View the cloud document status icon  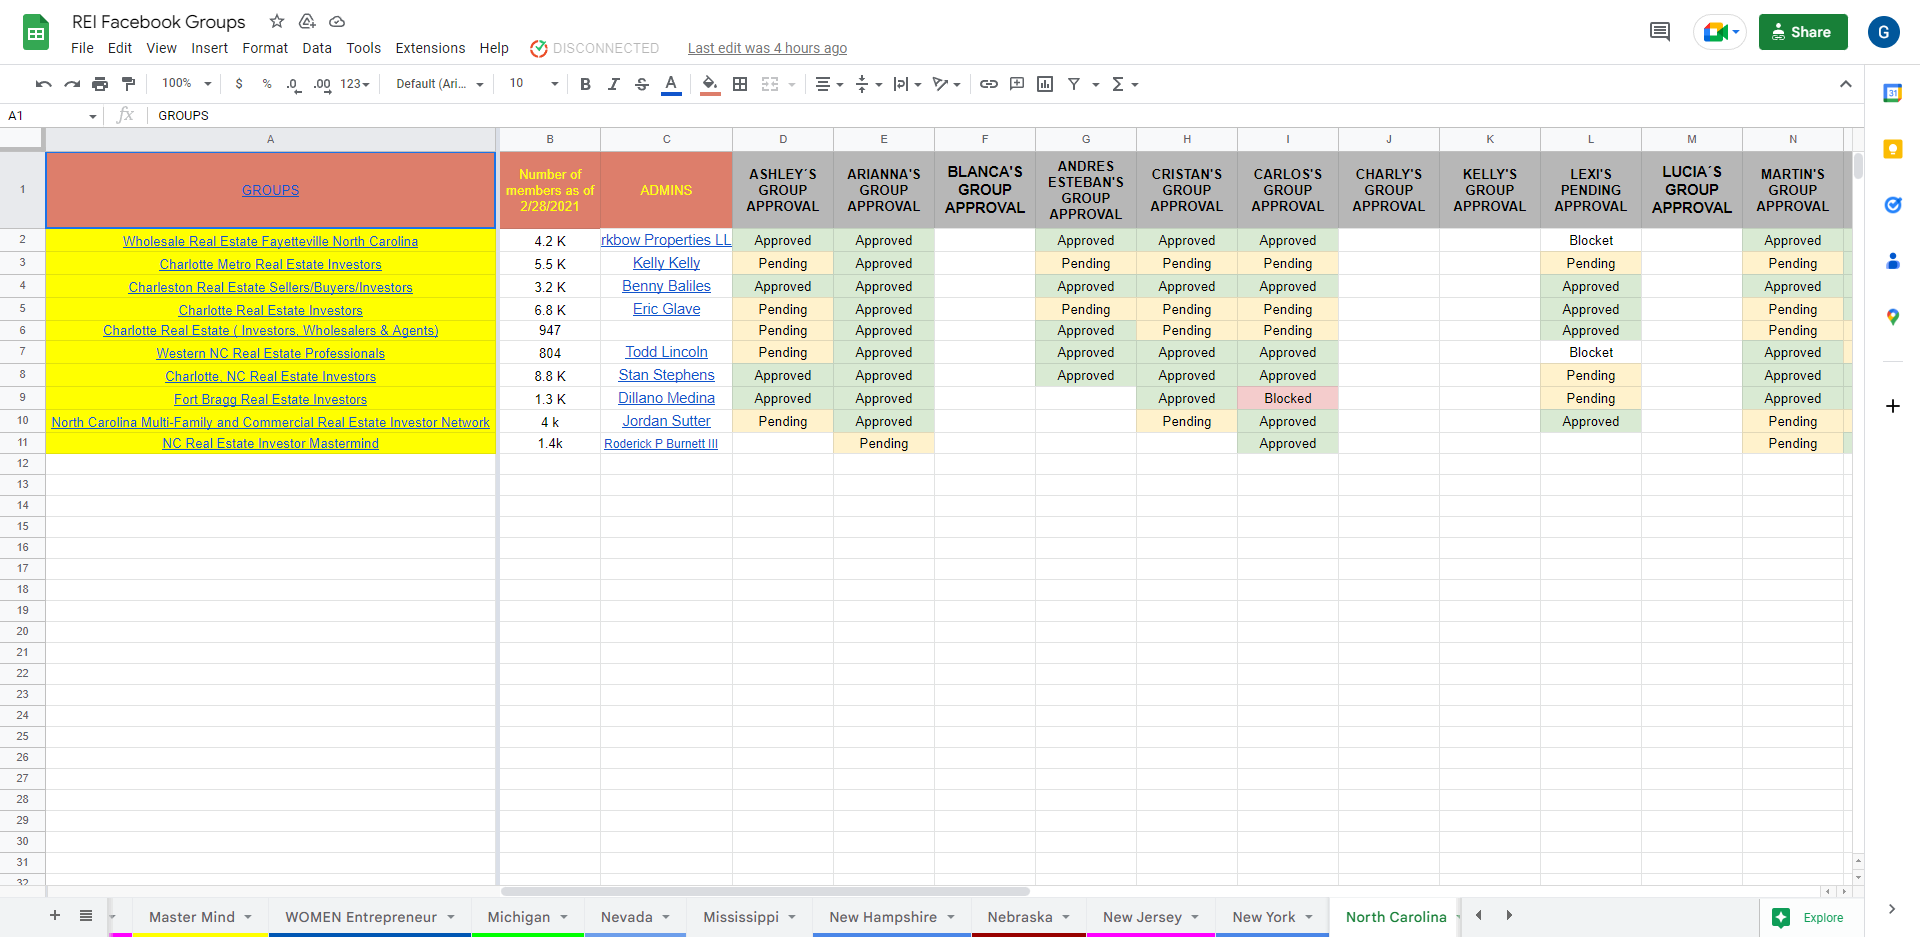point(337,21)
